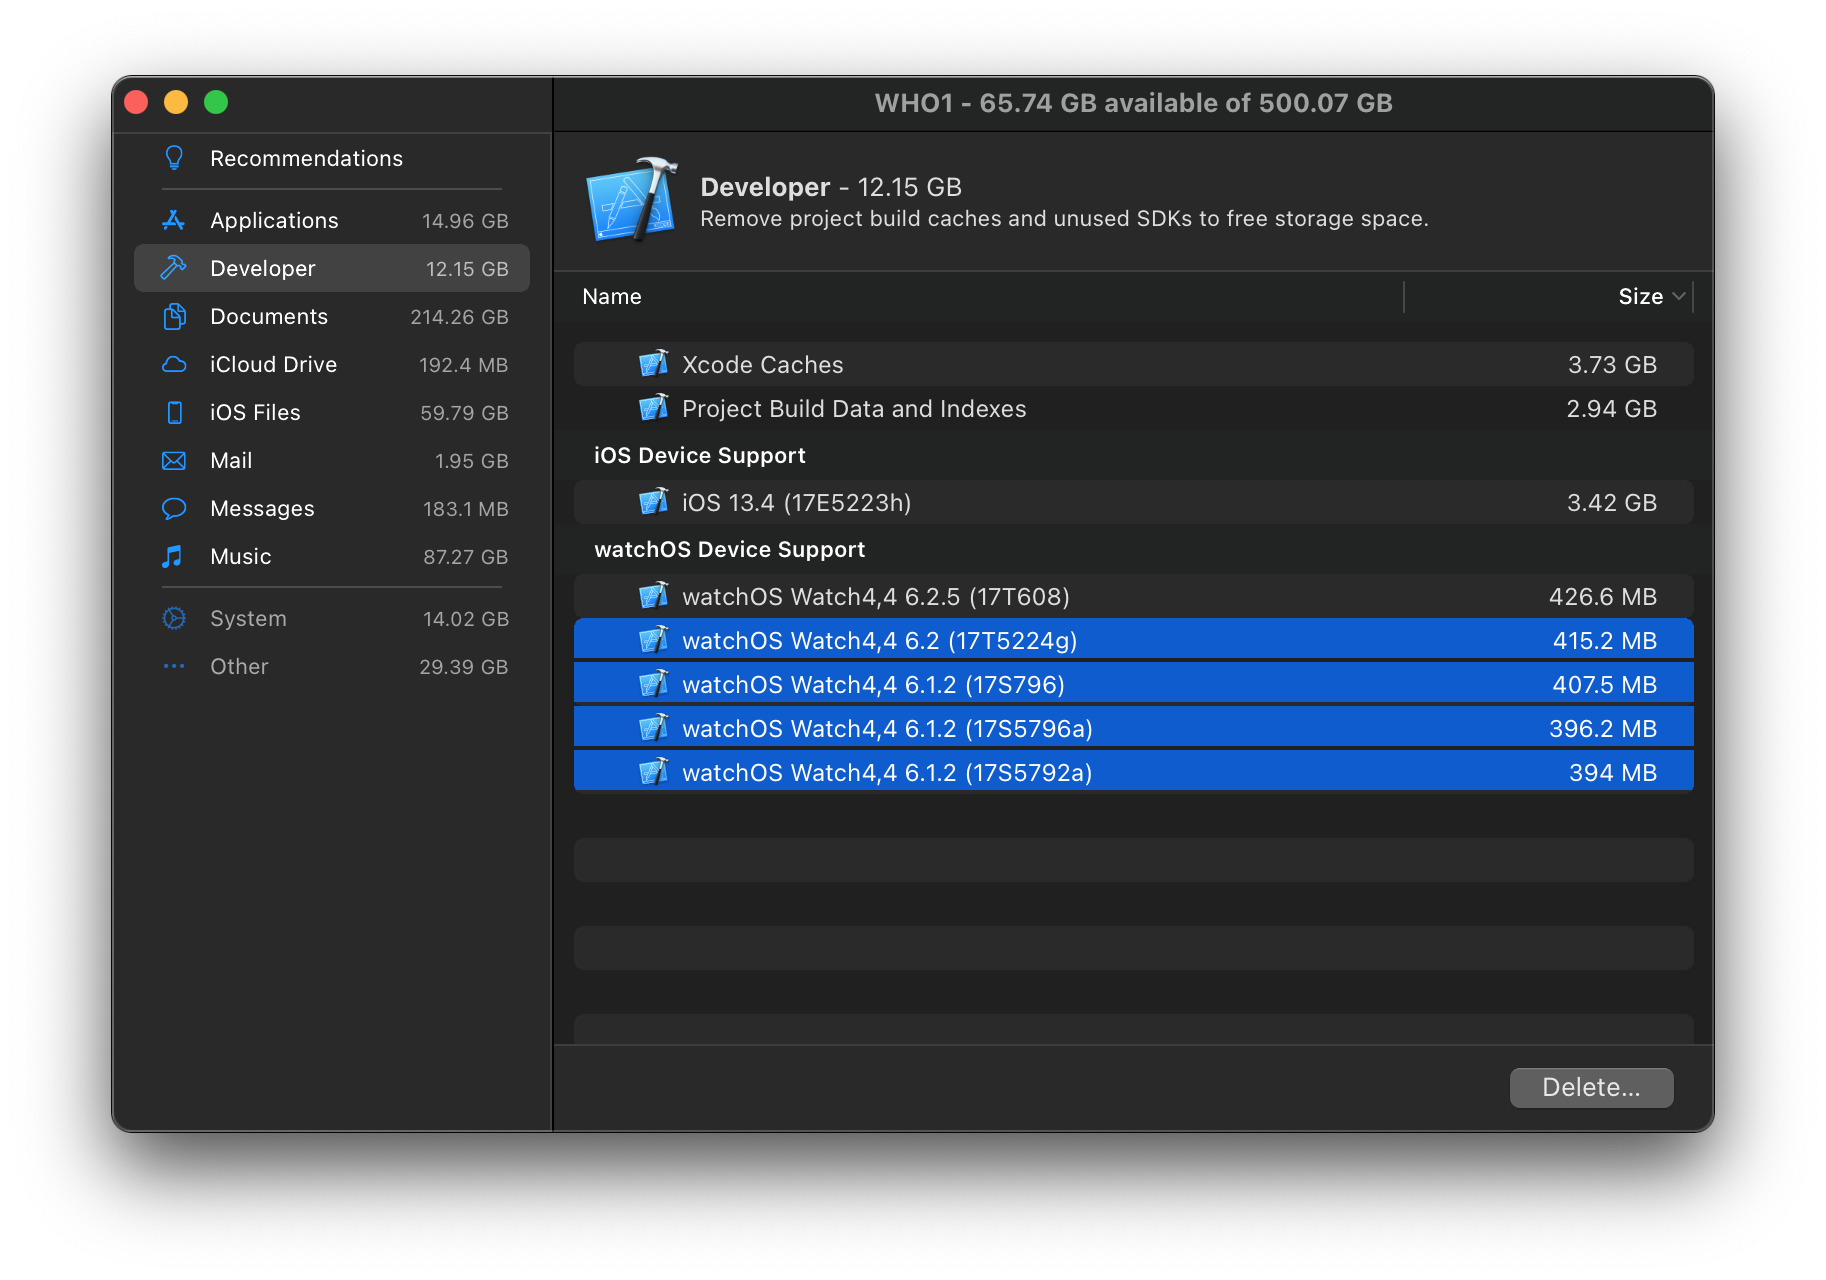Click the iOS Device Support group header
This screenshot has width=1826, height=1280.
[699, 455]
